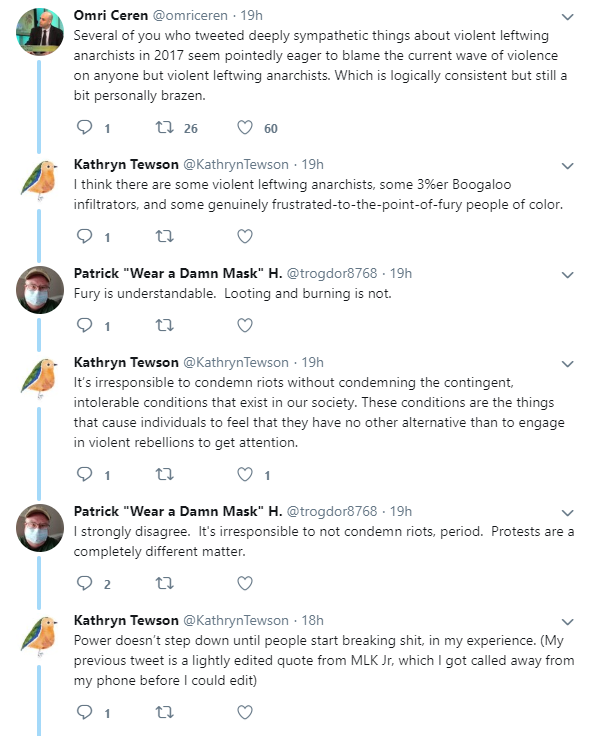Viewport: 597px width, 736px height.
Task: Reply to Omri Ceren's tweet
Action: pyautogui.click(x=85, y=128)
